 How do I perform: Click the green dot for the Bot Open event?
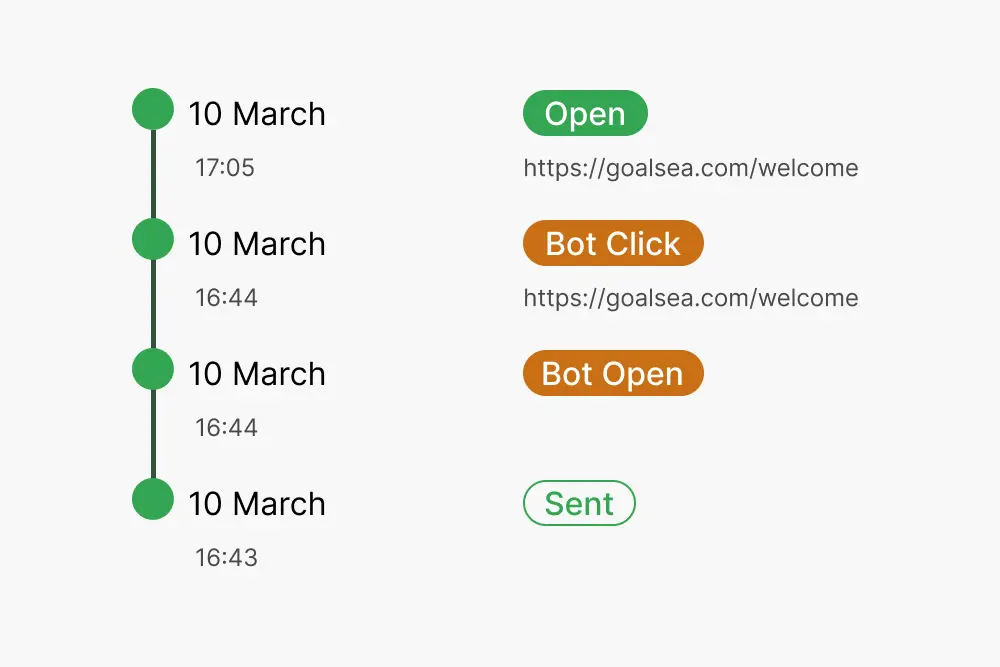click(x=152, y=370)
